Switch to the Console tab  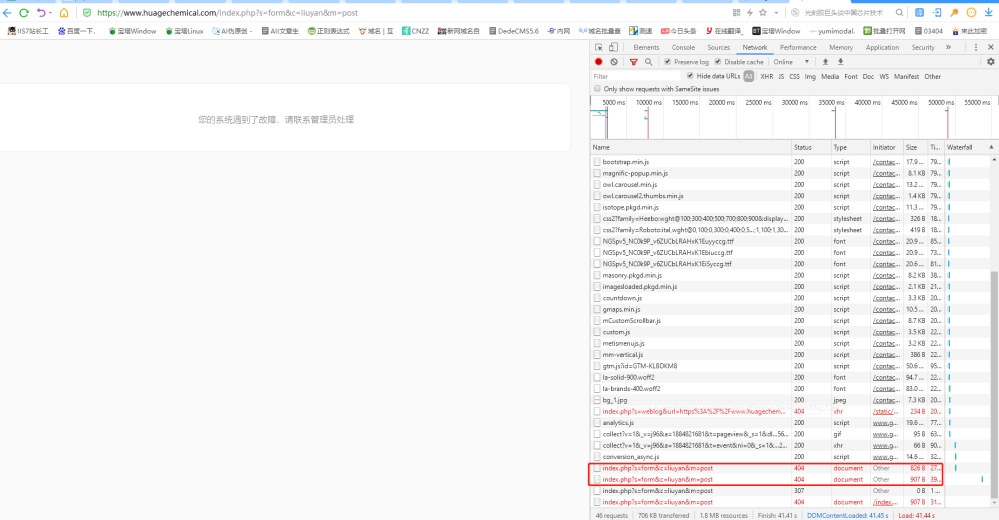(x=683, y=47)
